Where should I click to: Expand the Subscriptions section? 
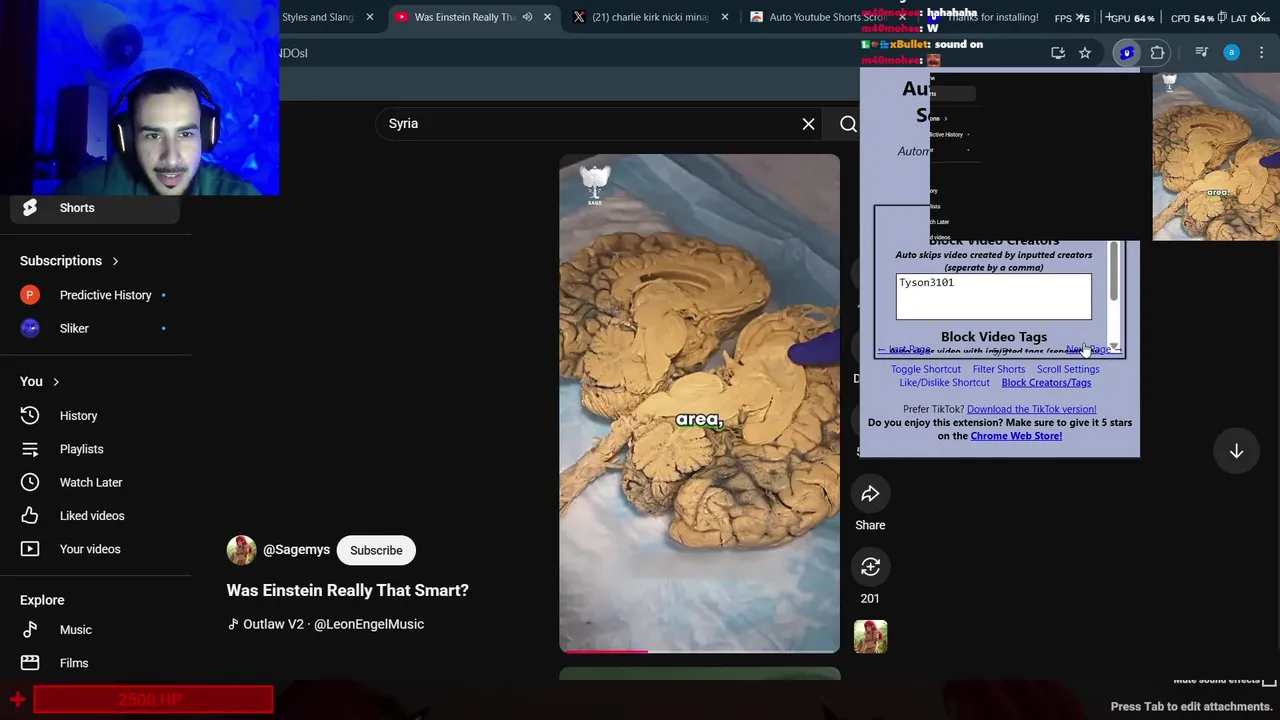[69, 261]
